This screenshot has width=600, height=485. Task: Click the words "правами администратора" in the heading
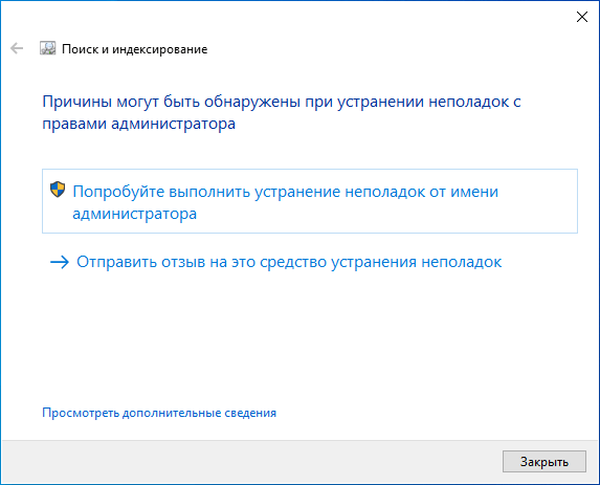pyautogui.click(x=138, y=124)
